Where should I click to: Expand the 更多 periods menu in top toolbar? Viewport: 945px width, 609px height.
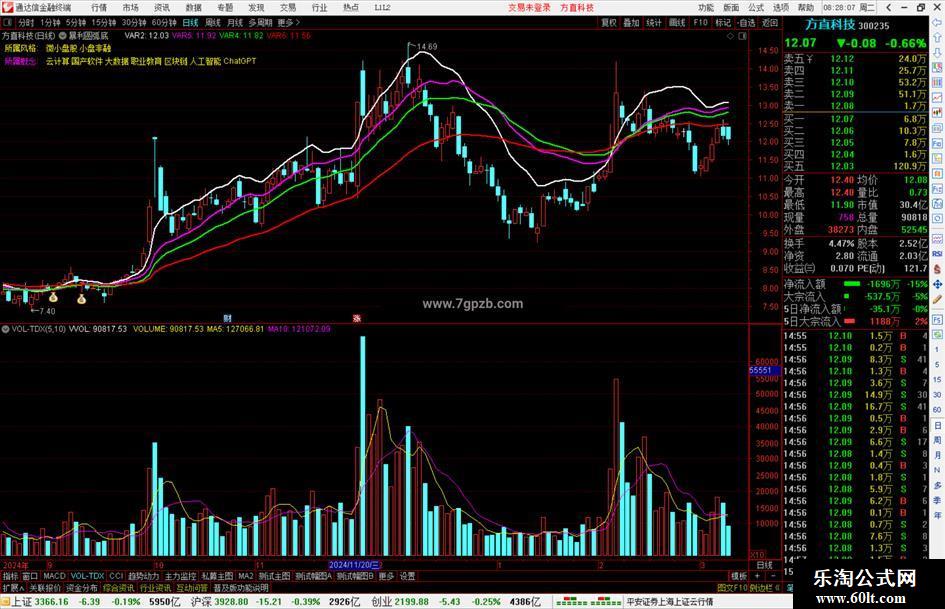pos(289,22)
